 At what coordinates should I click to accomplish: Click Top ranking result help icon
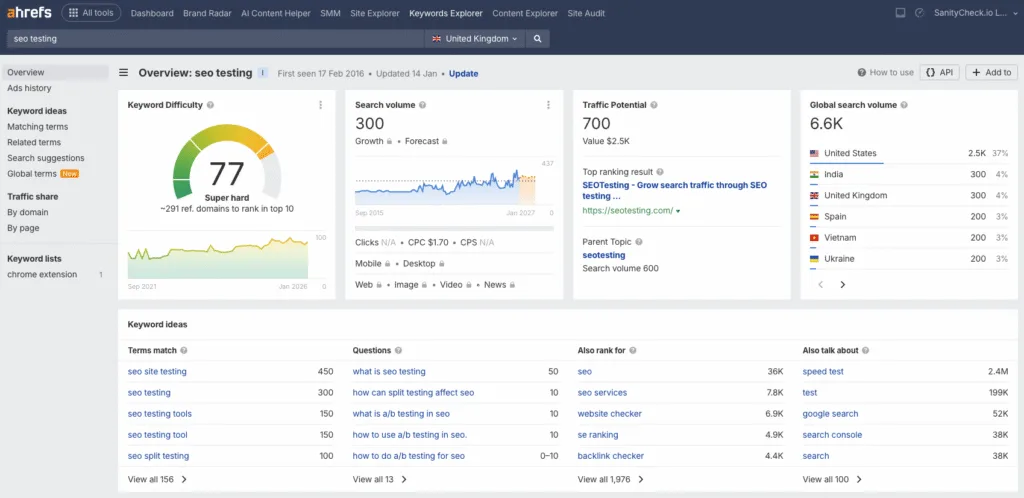pyautogui.click(x=660, y=172)
